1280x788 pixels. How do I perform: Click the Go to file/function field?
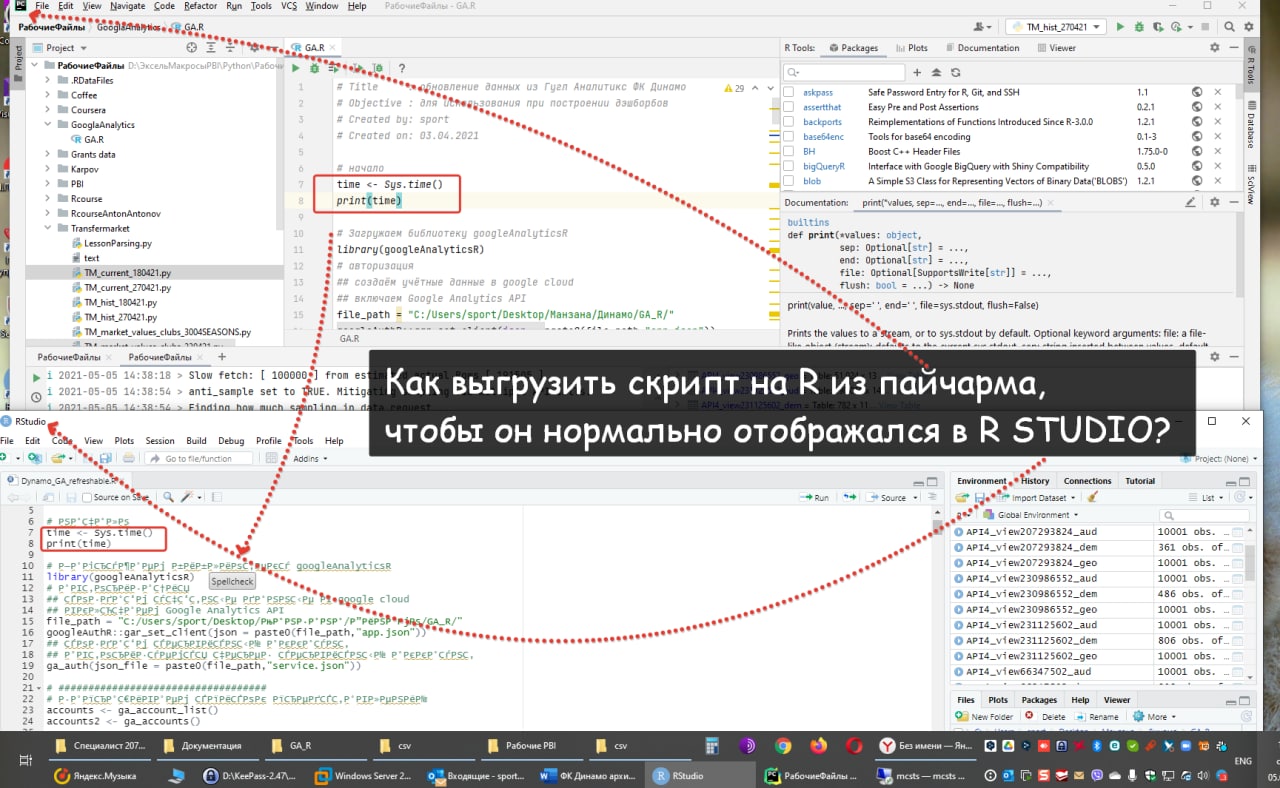click(197, 458)
